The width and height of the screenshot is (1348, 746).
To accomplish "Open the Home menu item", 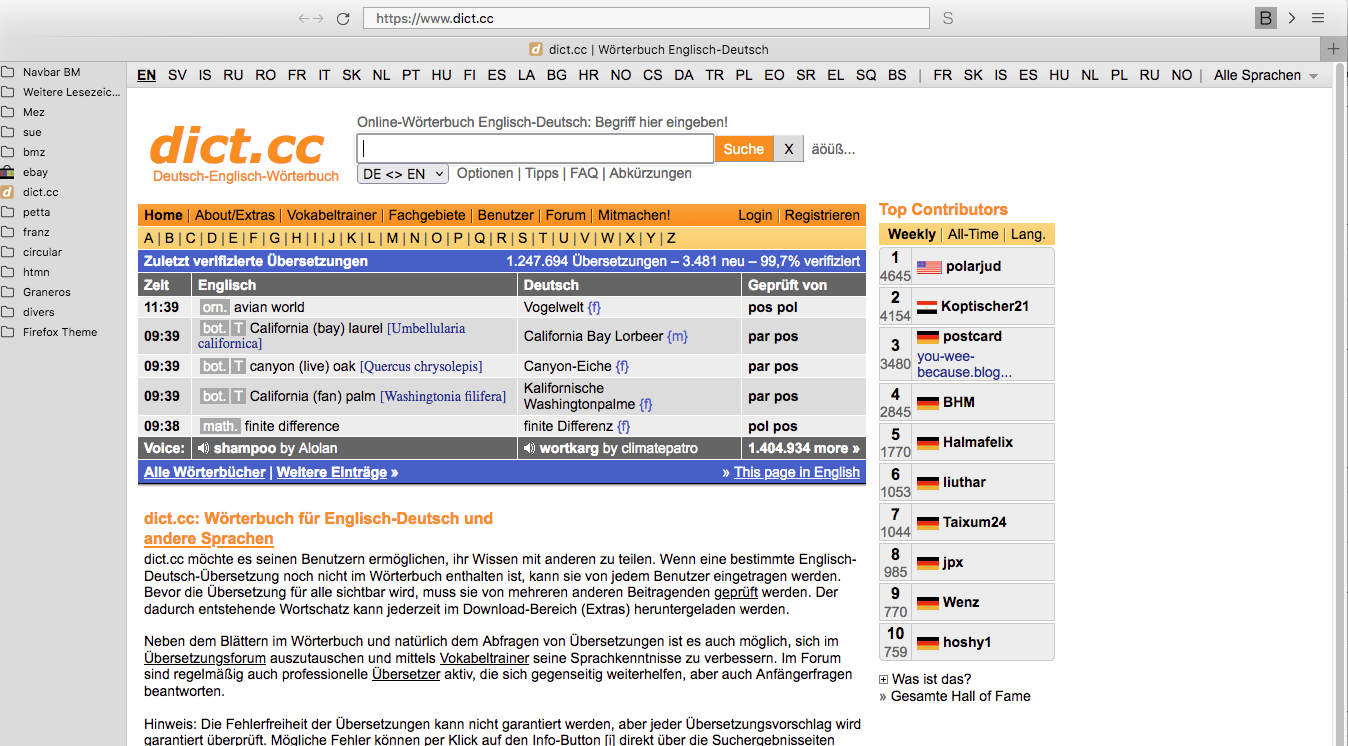I will click(163, 215).
